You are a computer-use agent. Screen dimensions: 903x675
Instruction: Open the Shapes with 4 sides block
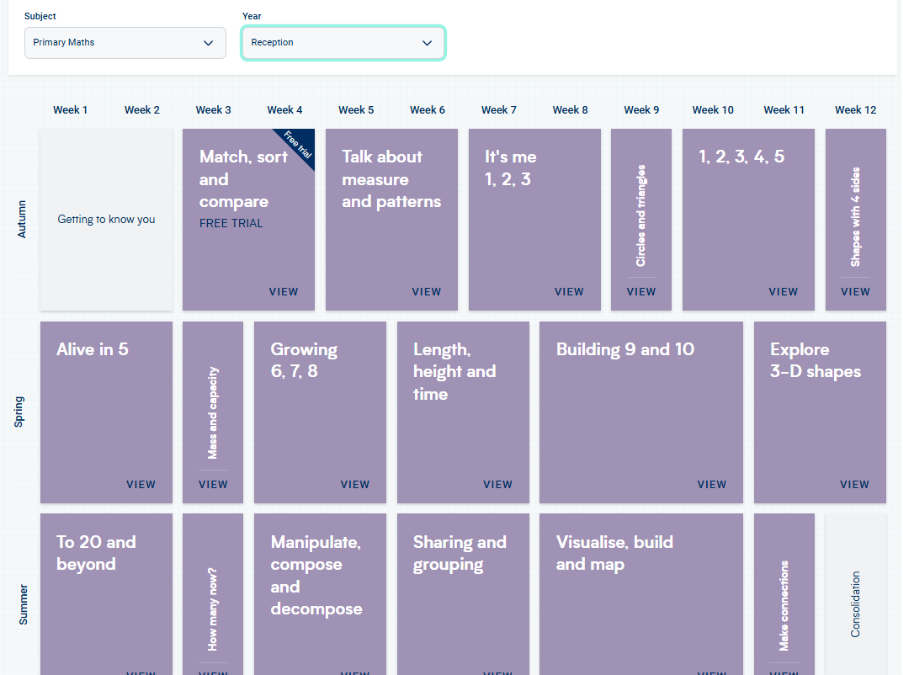(x=855, y=220)
